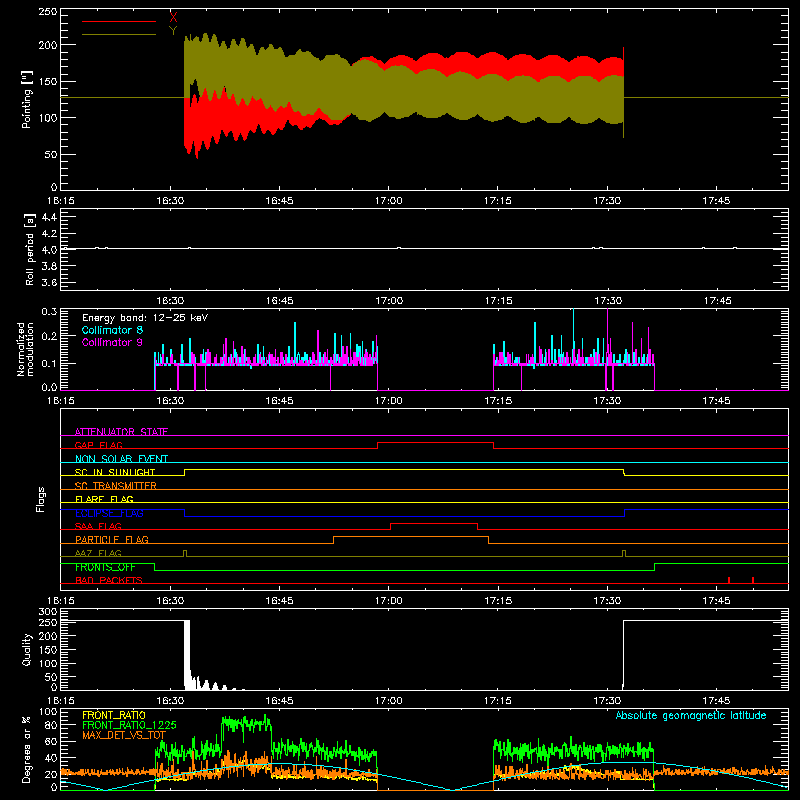Click the Degrees or % axis title

point(27,750)
